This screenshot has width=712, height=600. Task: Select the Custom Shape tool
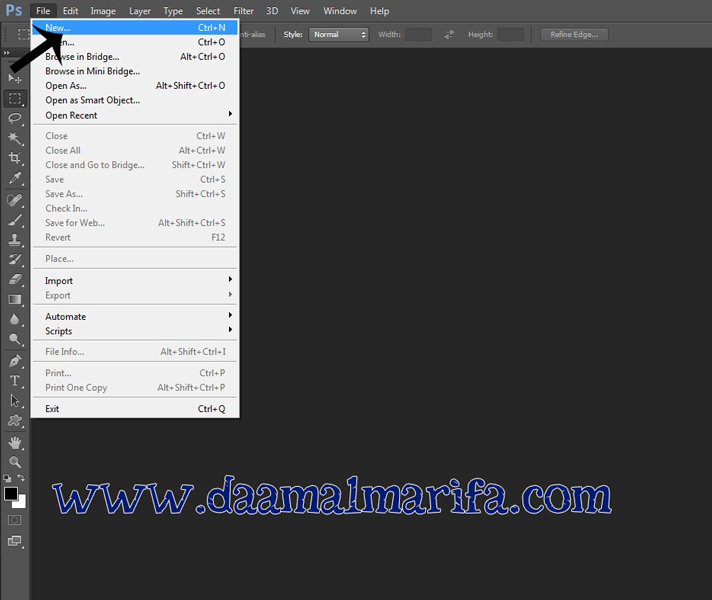(x=15, y=421)
